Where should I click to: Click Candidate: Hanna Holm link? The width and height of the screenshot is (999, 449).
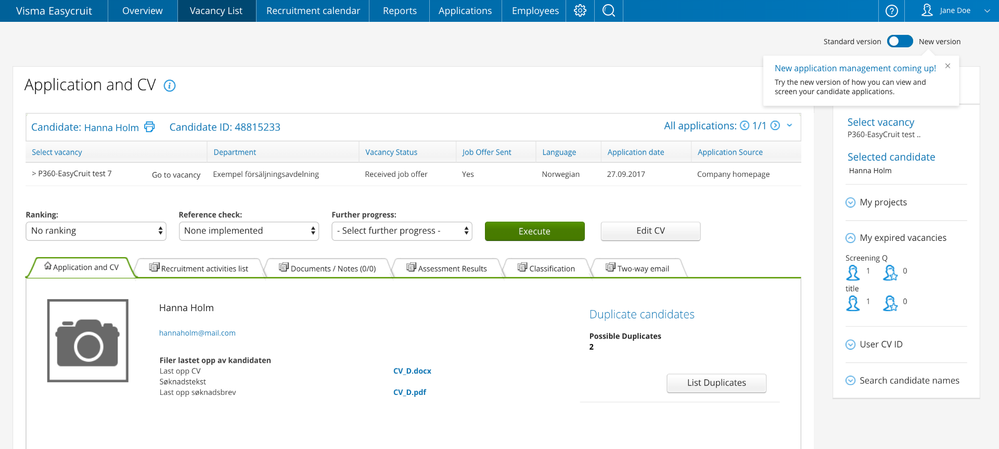pos(85,127)
